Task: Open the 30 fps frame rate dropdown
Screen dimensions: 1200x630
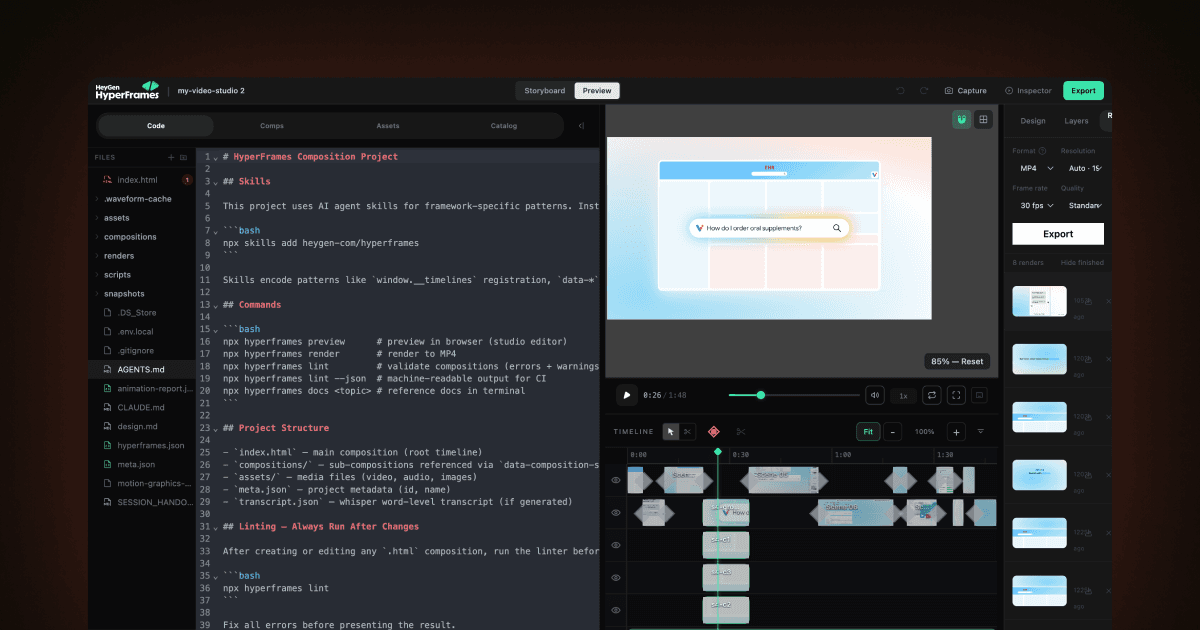Action: 1034,205
